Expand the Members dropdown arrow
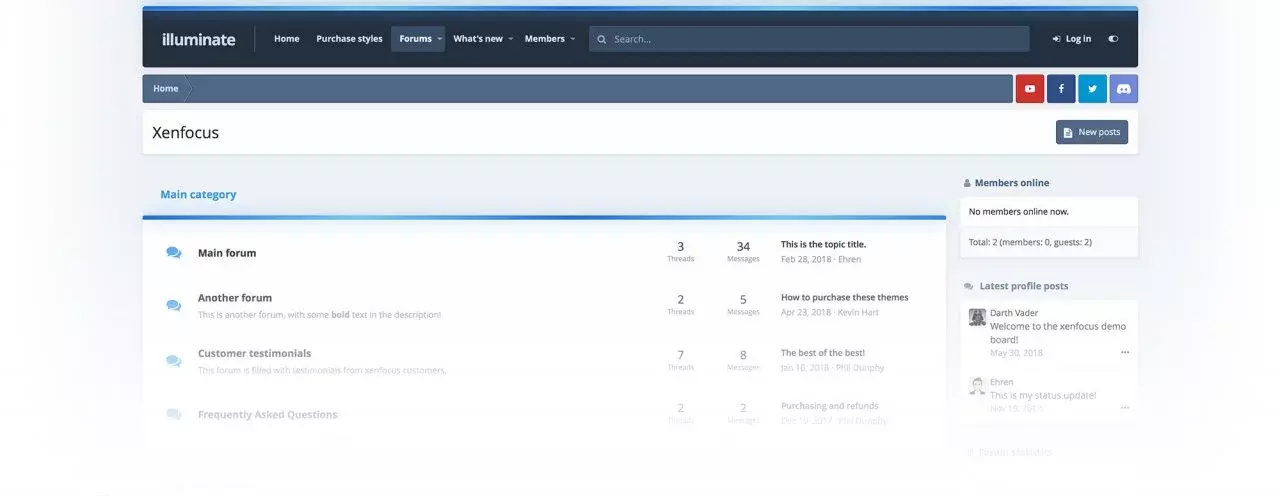 (573, 39)
